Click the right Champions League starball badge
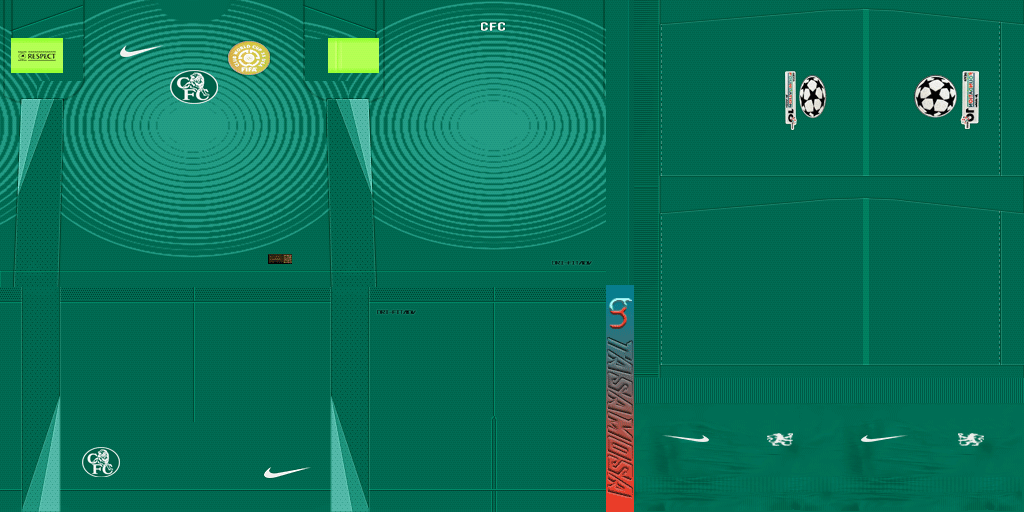This screenshot has height=512, width=1024. tap(935, 97)
